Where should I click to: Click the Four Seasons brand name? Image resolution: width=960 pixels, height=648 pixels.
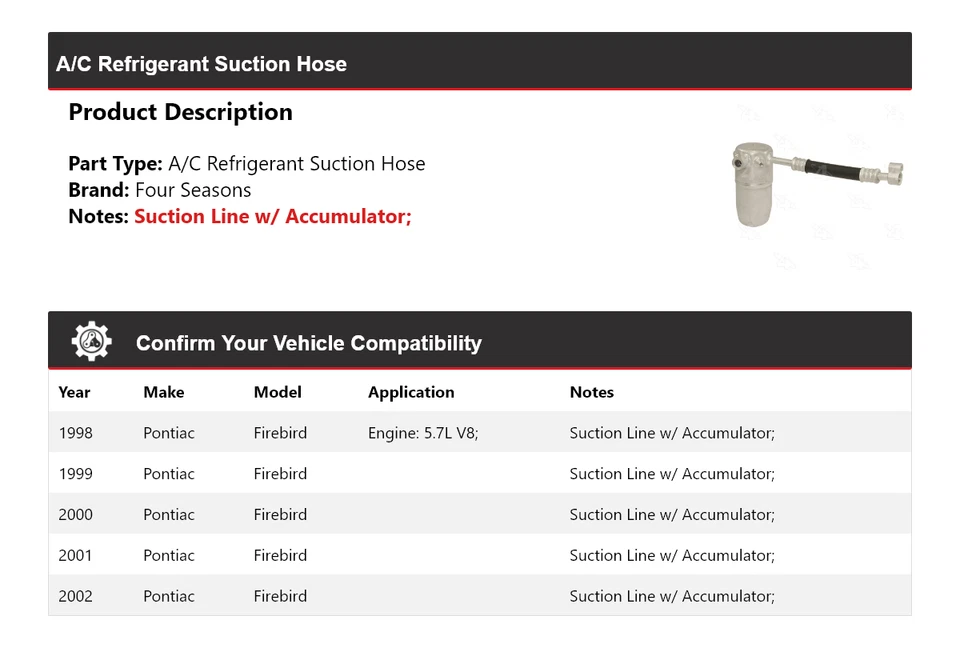193,190
